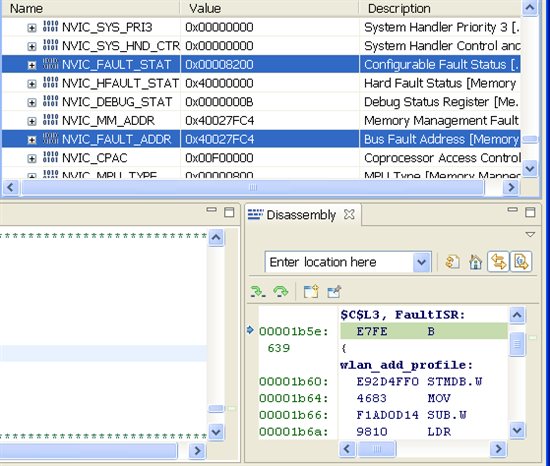Expand the NVIC_HFAULT_STAT register node
This screenshot has height=466, width=550.
coord(32,84)
